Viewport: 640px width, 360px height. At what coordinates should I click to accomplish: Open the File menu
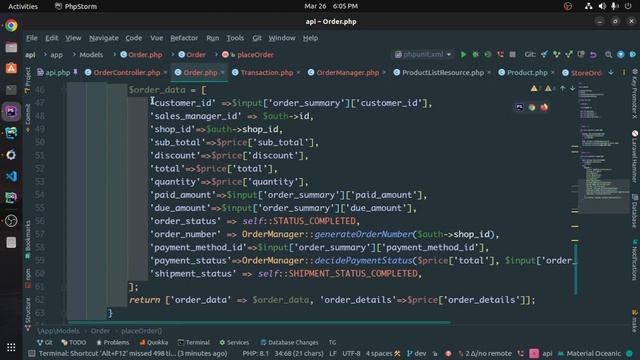tap(31, 38)
